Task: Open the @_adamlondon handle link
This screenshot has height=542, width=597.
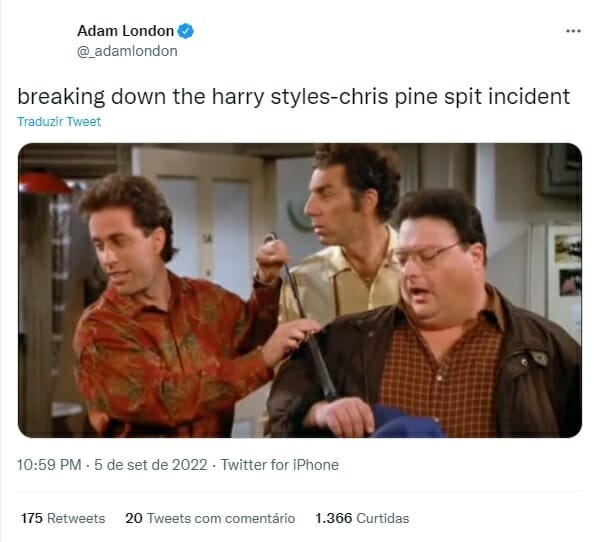Action: [x=127, y=51]
